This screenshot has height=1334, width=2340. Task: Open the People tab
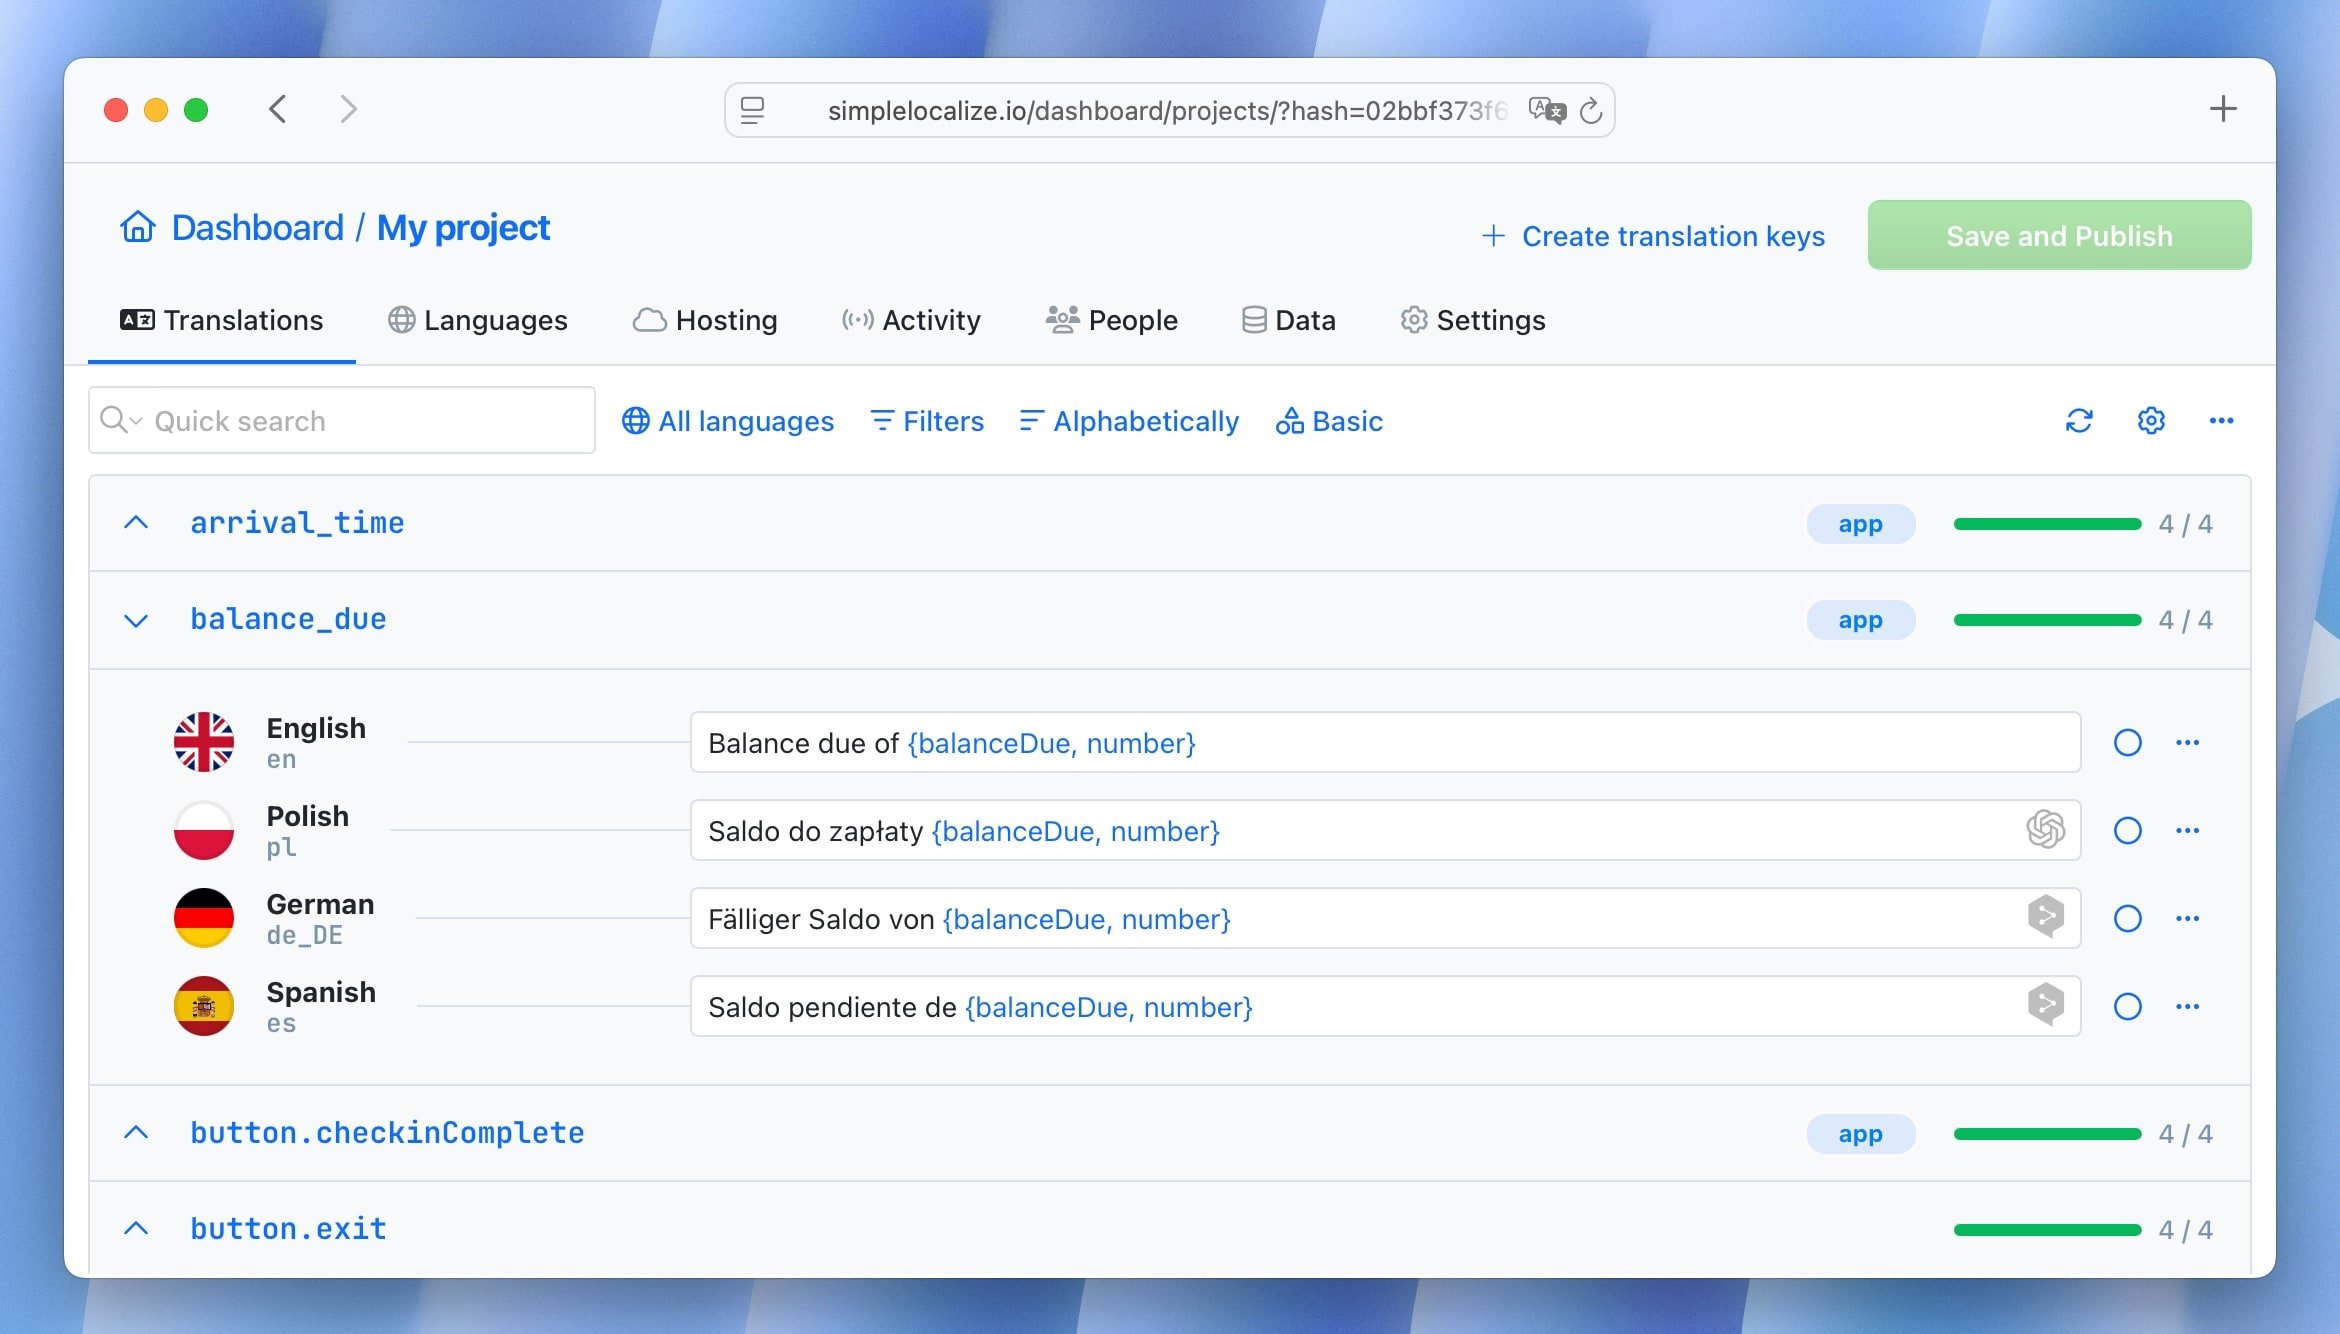1112,320
